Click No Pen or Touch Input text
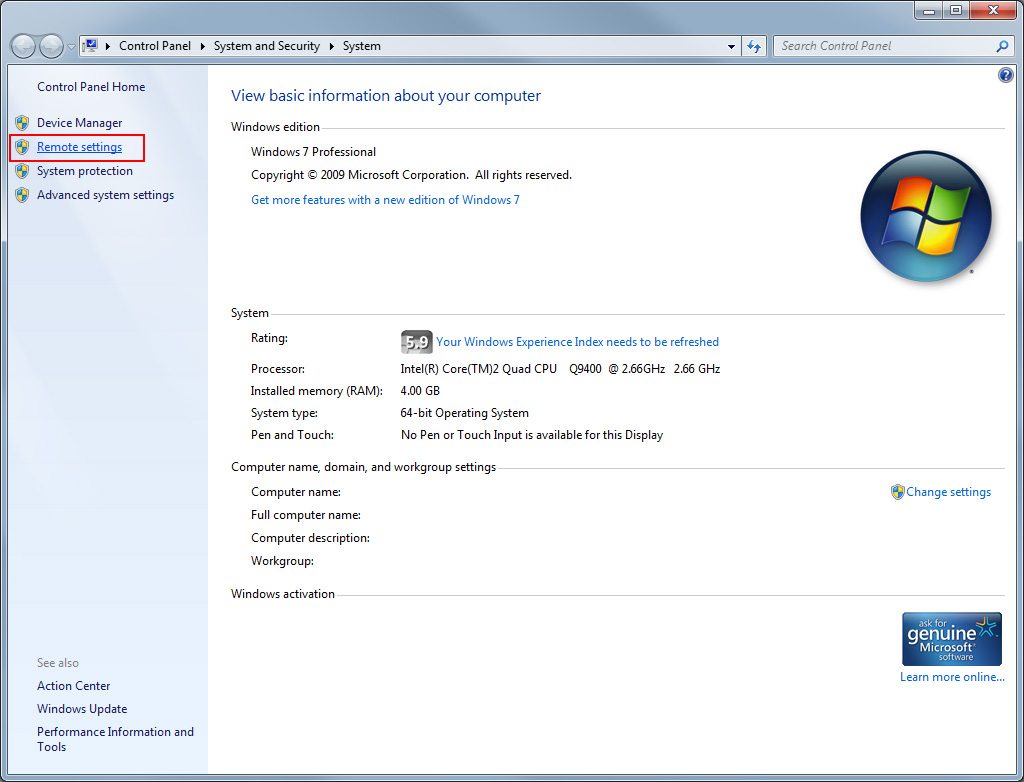 tap(532, 435)
